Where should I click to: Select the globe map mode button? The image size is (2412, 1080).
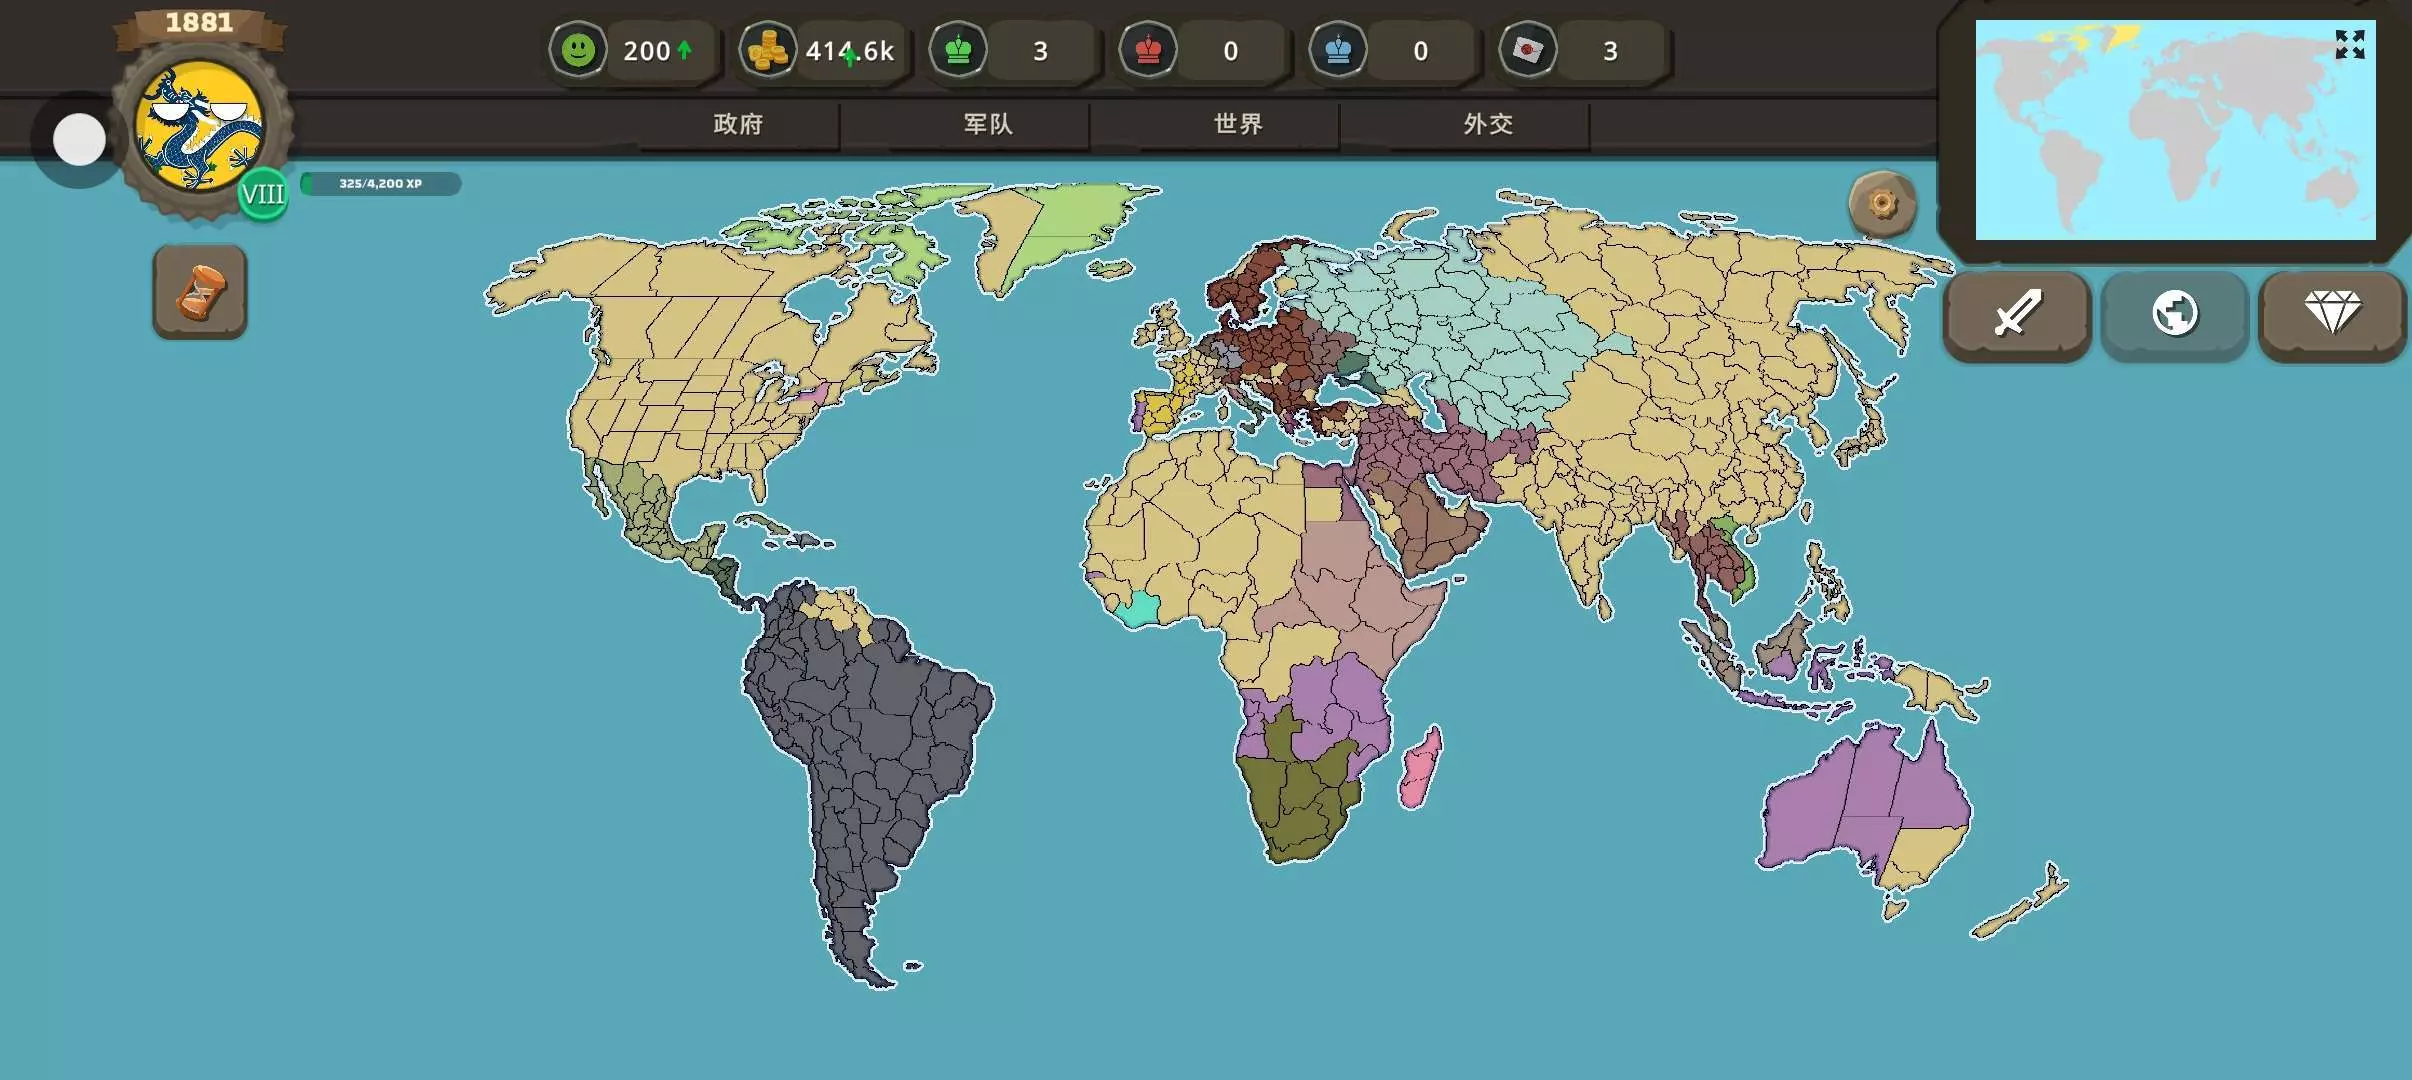click(2175, 314)
